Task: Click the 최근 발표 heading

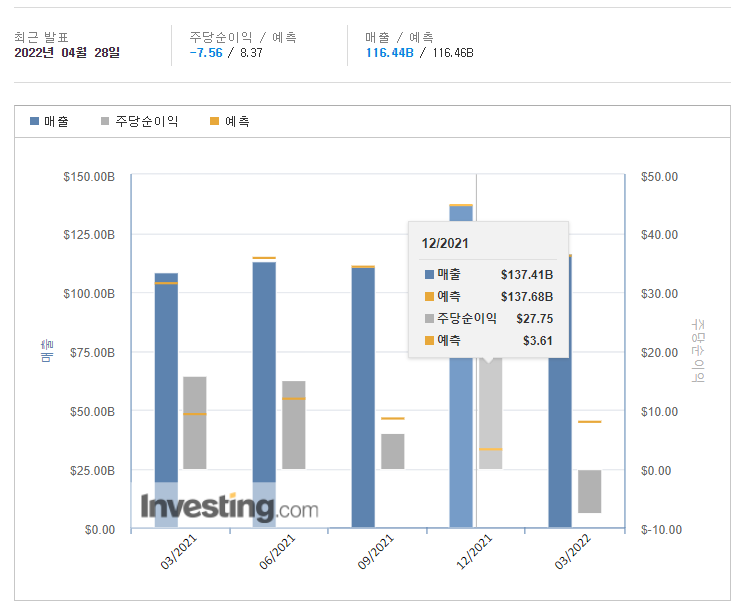Action: tap(41, 37)
